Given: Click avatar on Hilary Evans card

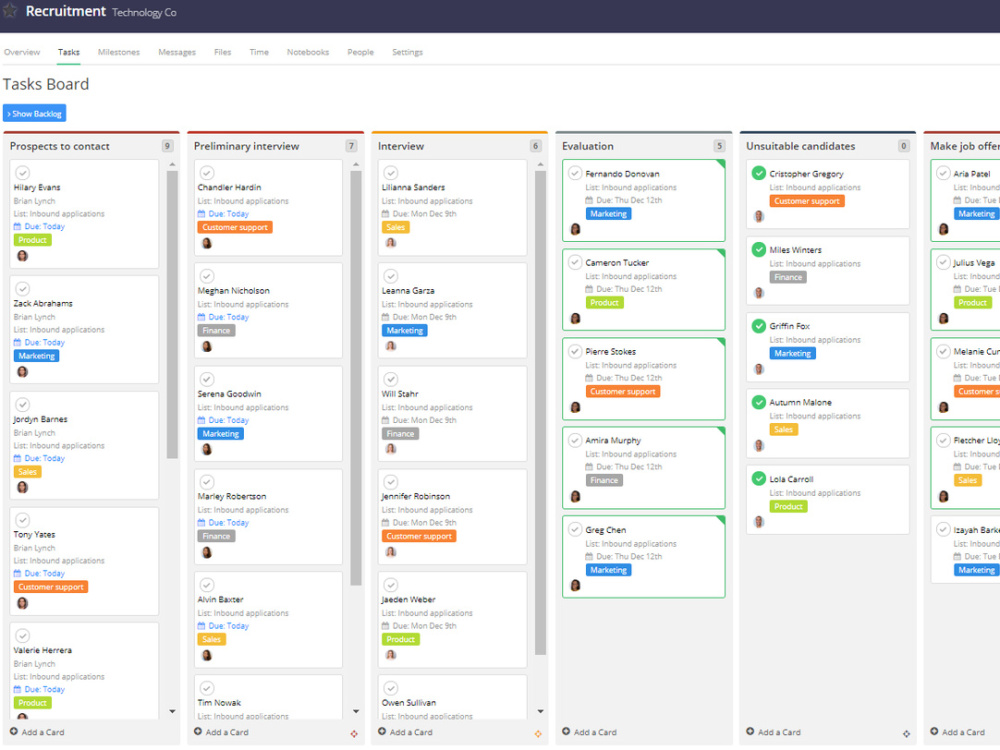Looking at the screenshot, I should (22, 256).
